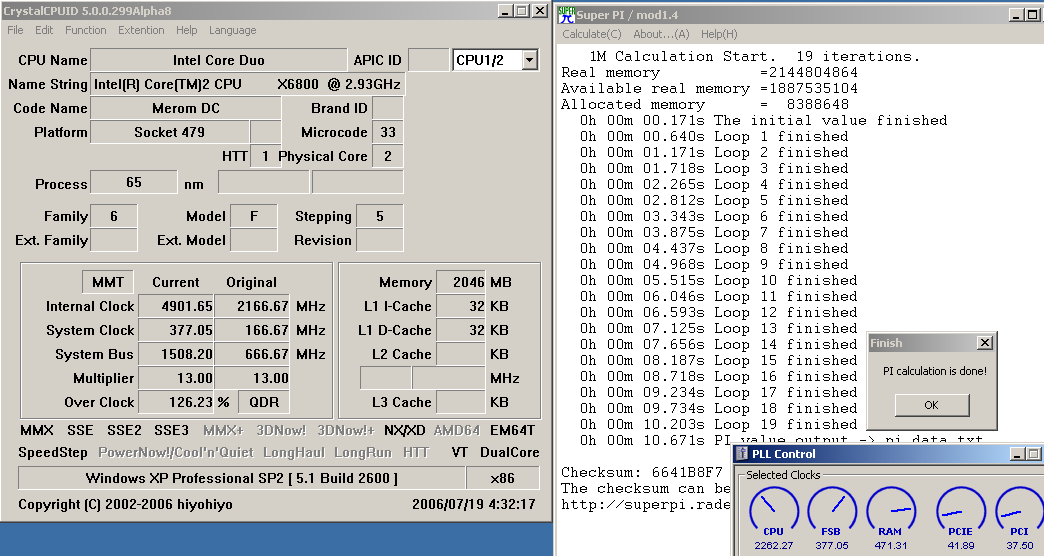The width and height of the screenshot is (1044, 556).
Task: Click the MMT button
Action: 108,282
